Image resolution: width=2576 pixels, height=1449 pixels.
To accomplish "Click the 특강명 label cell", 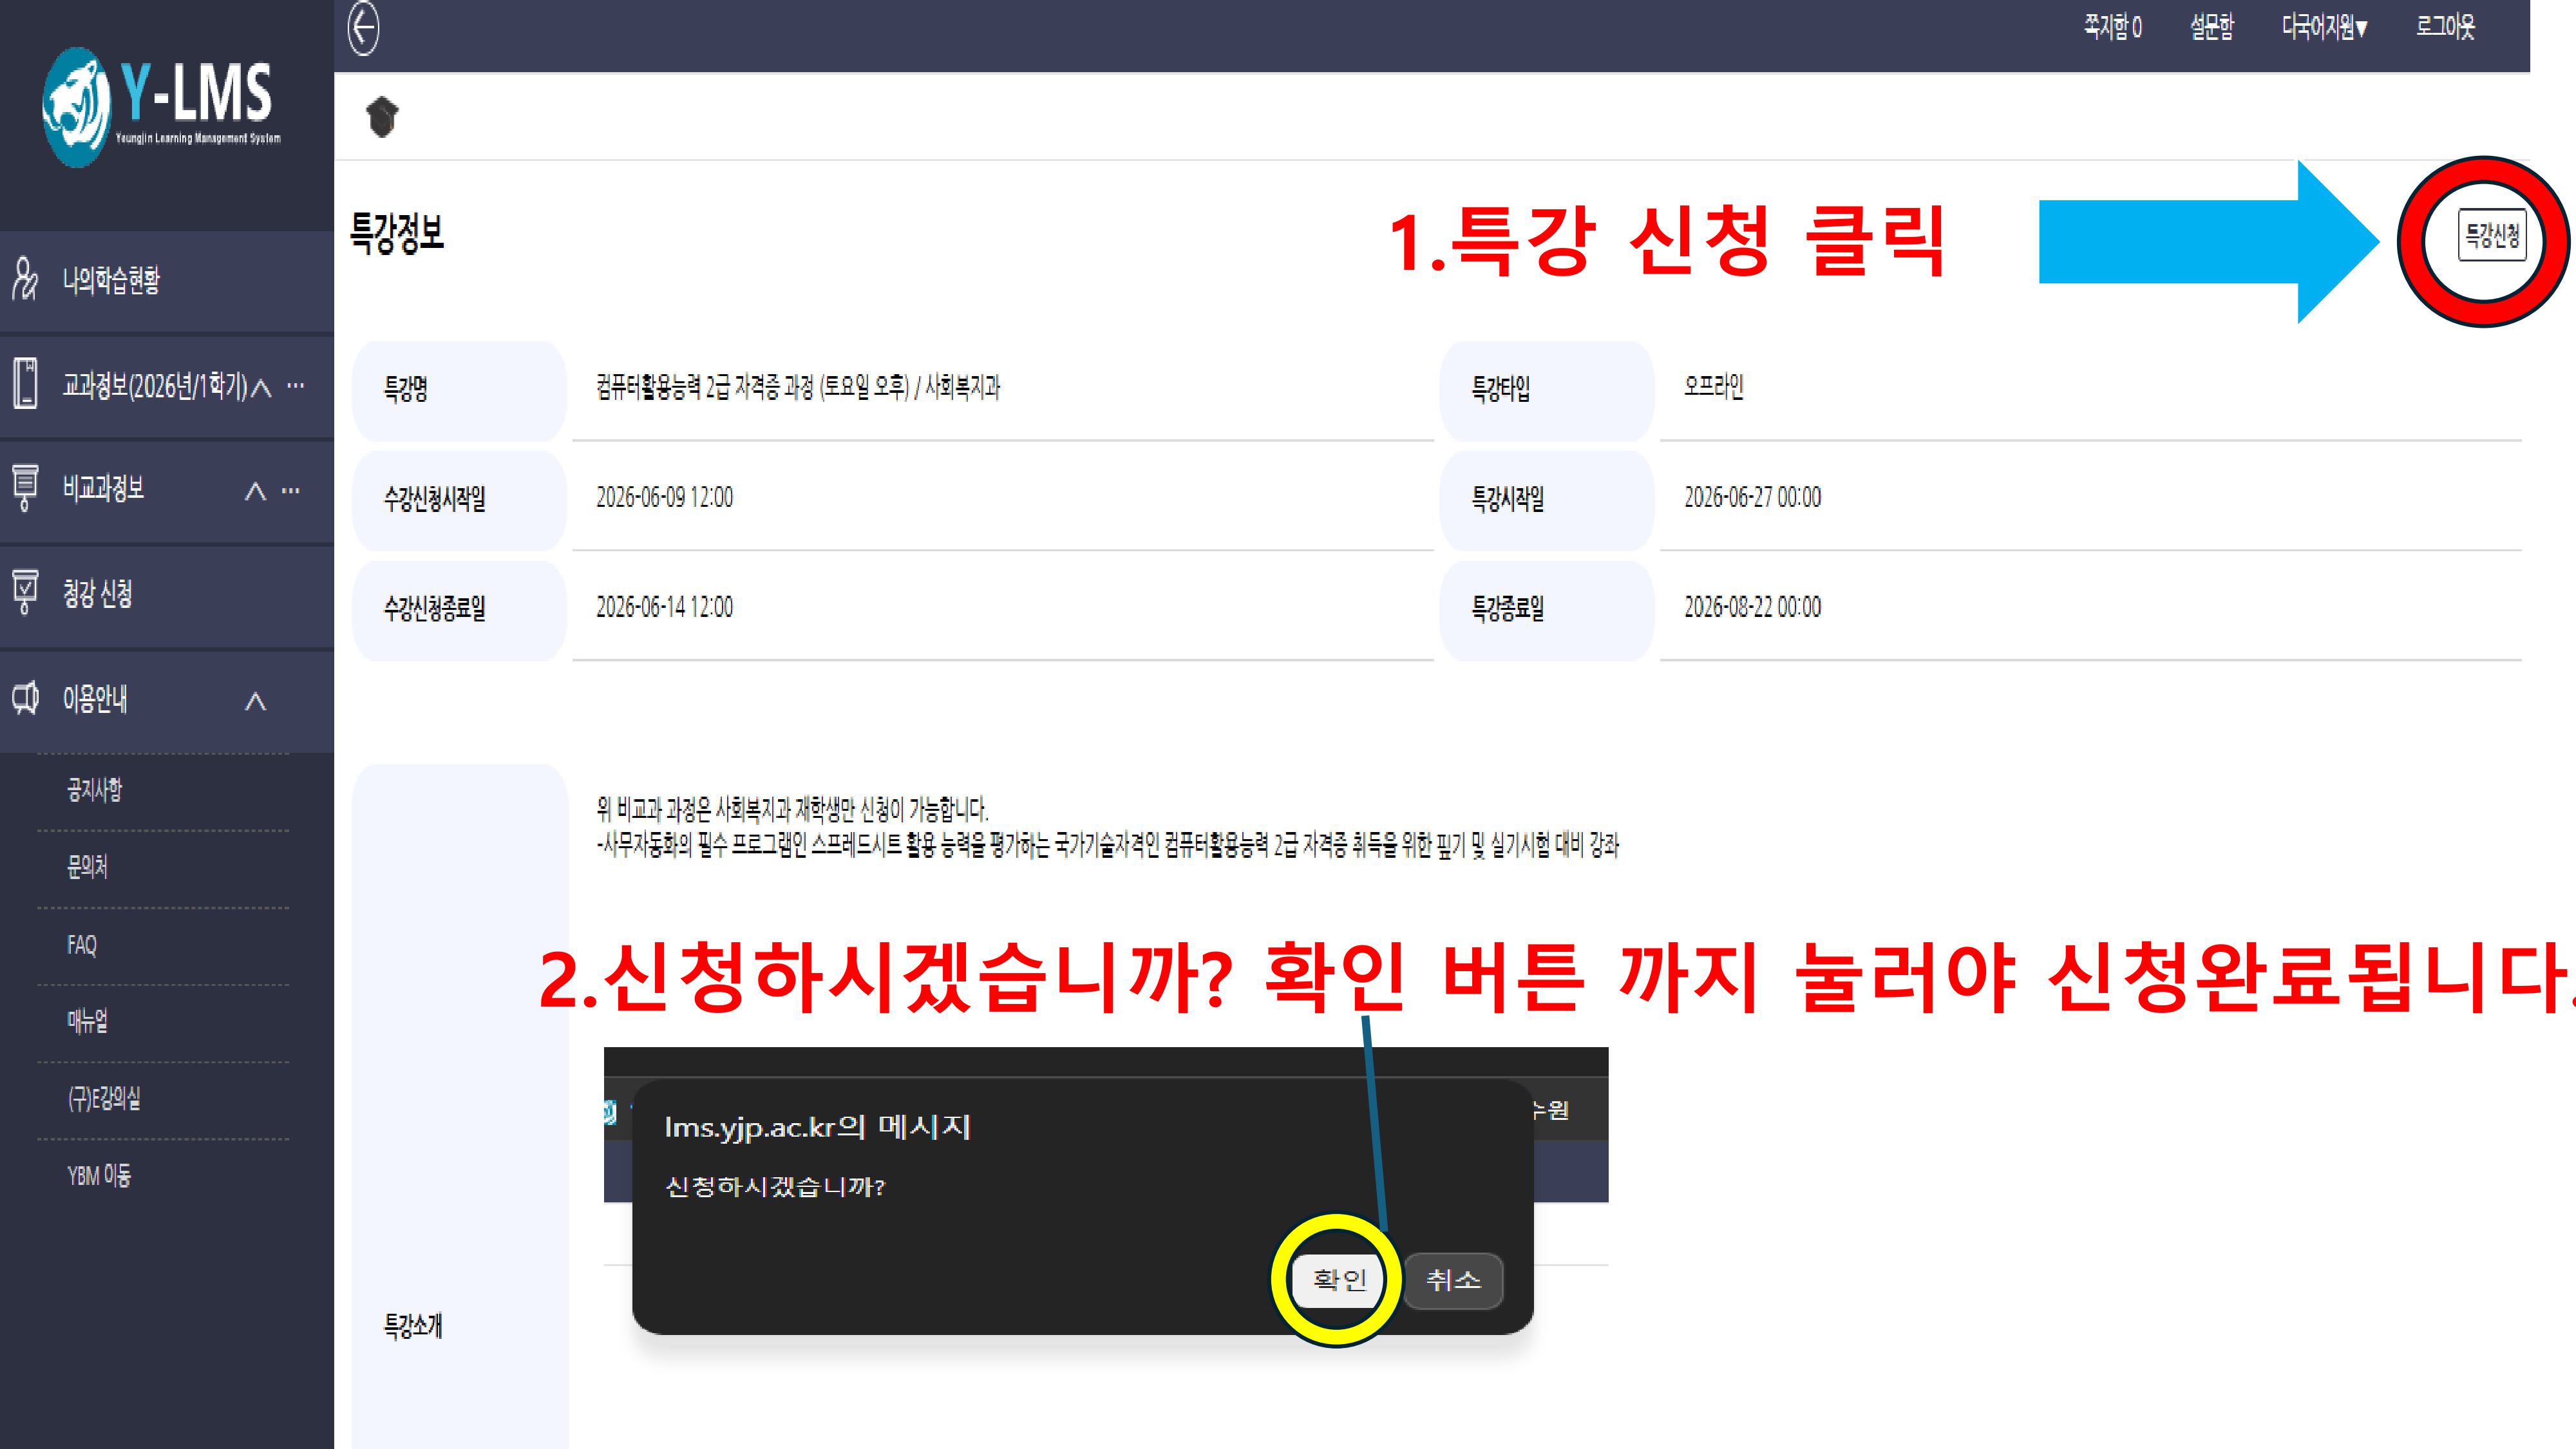I will [x=460, y=390].
